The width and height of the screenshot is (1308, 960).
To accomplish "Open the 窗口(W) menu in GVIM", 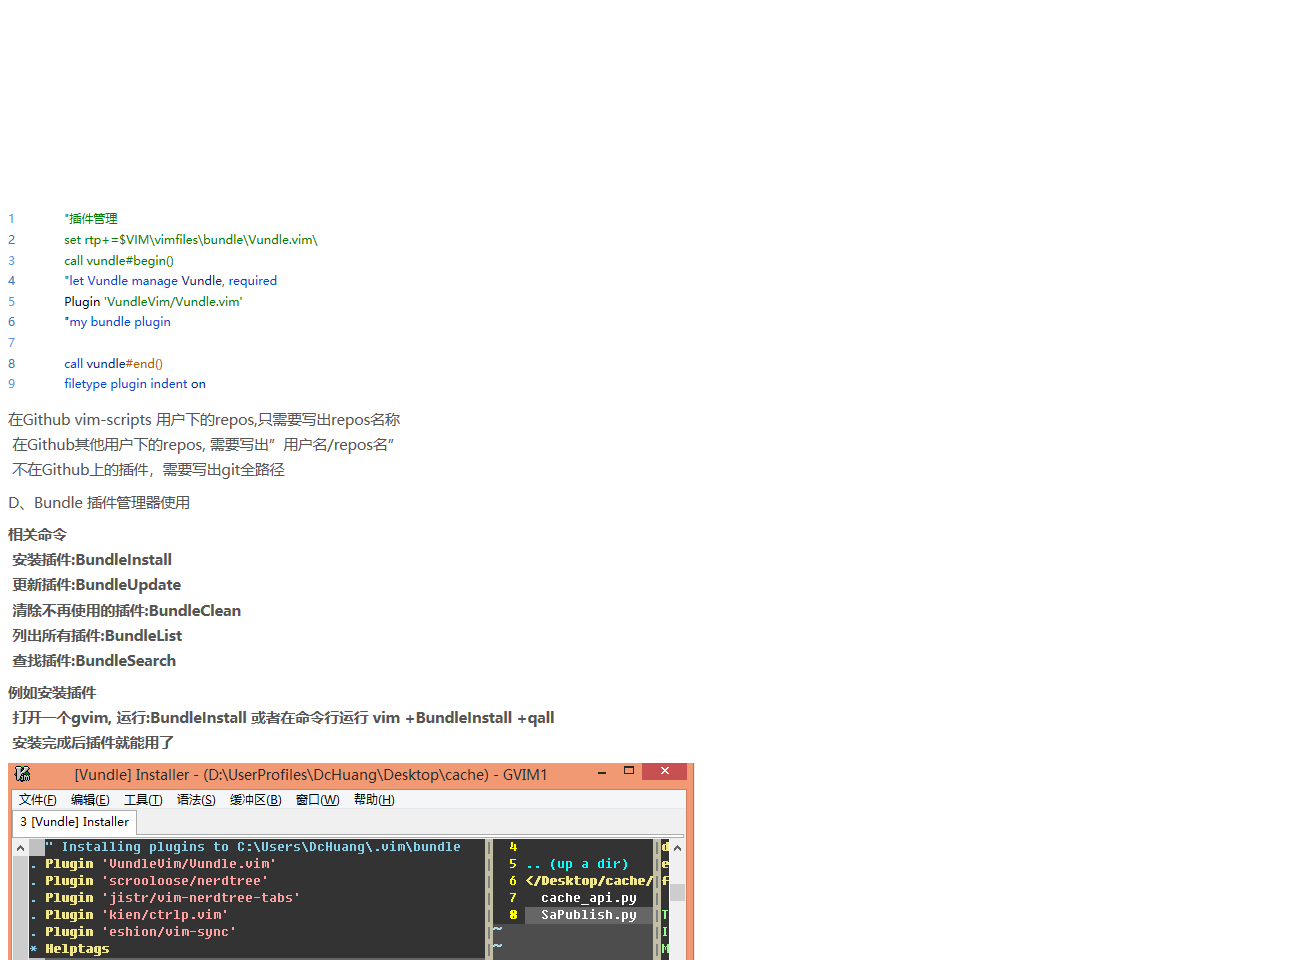I will point(318,800).
